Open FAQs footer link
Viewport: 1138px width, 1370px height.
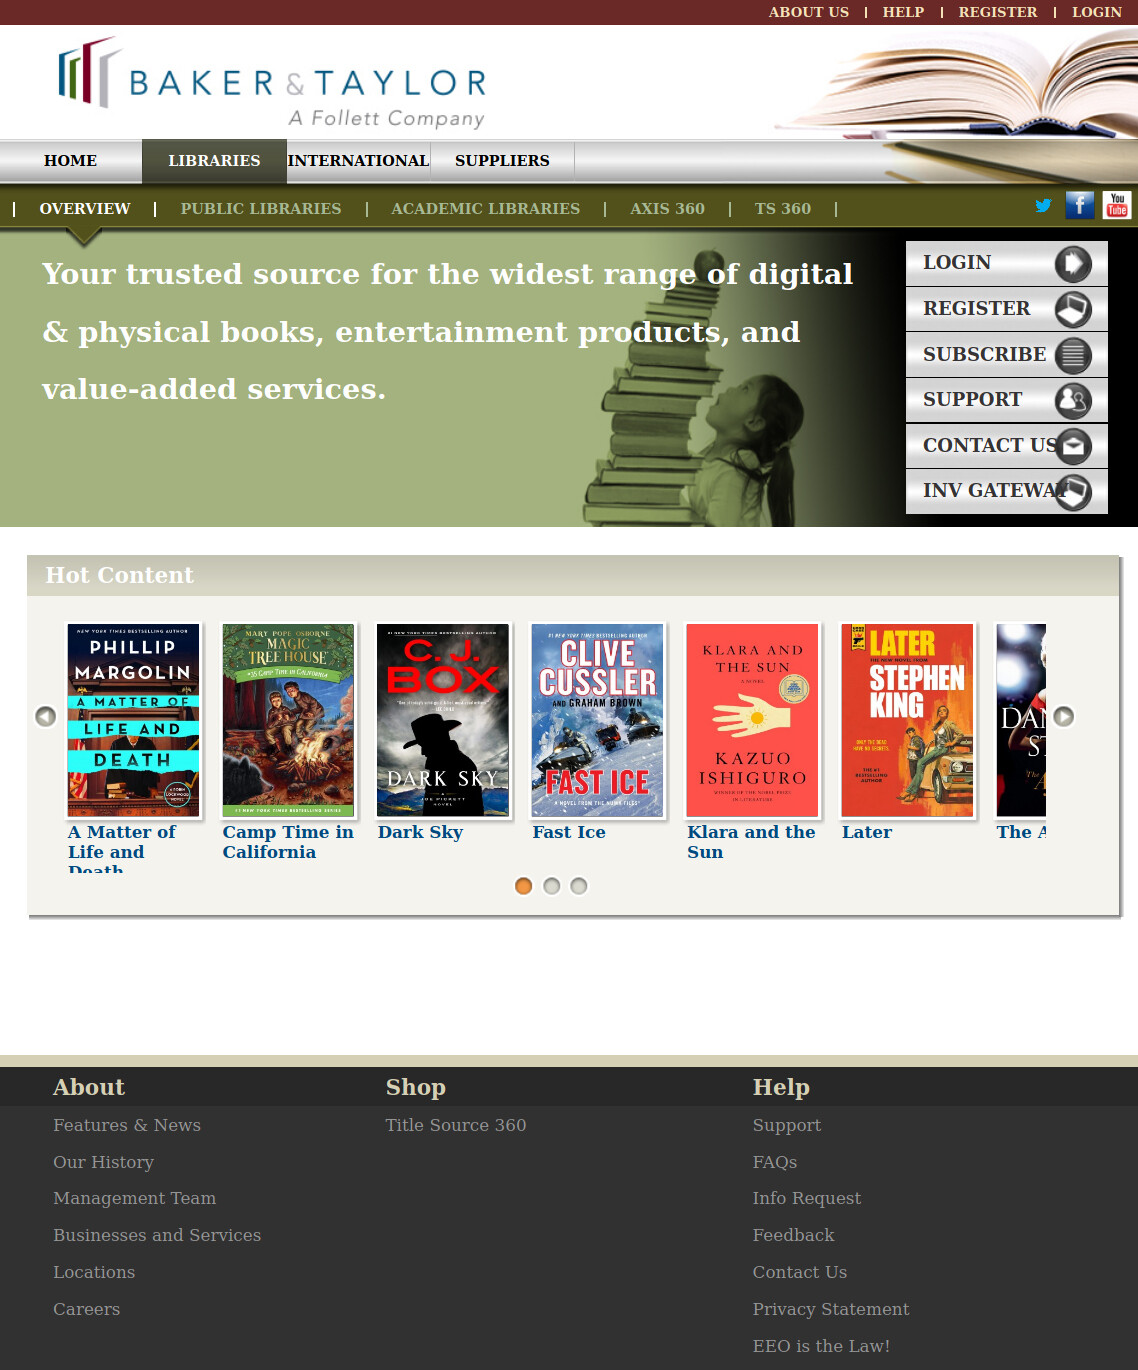[x=775, y=1162]
